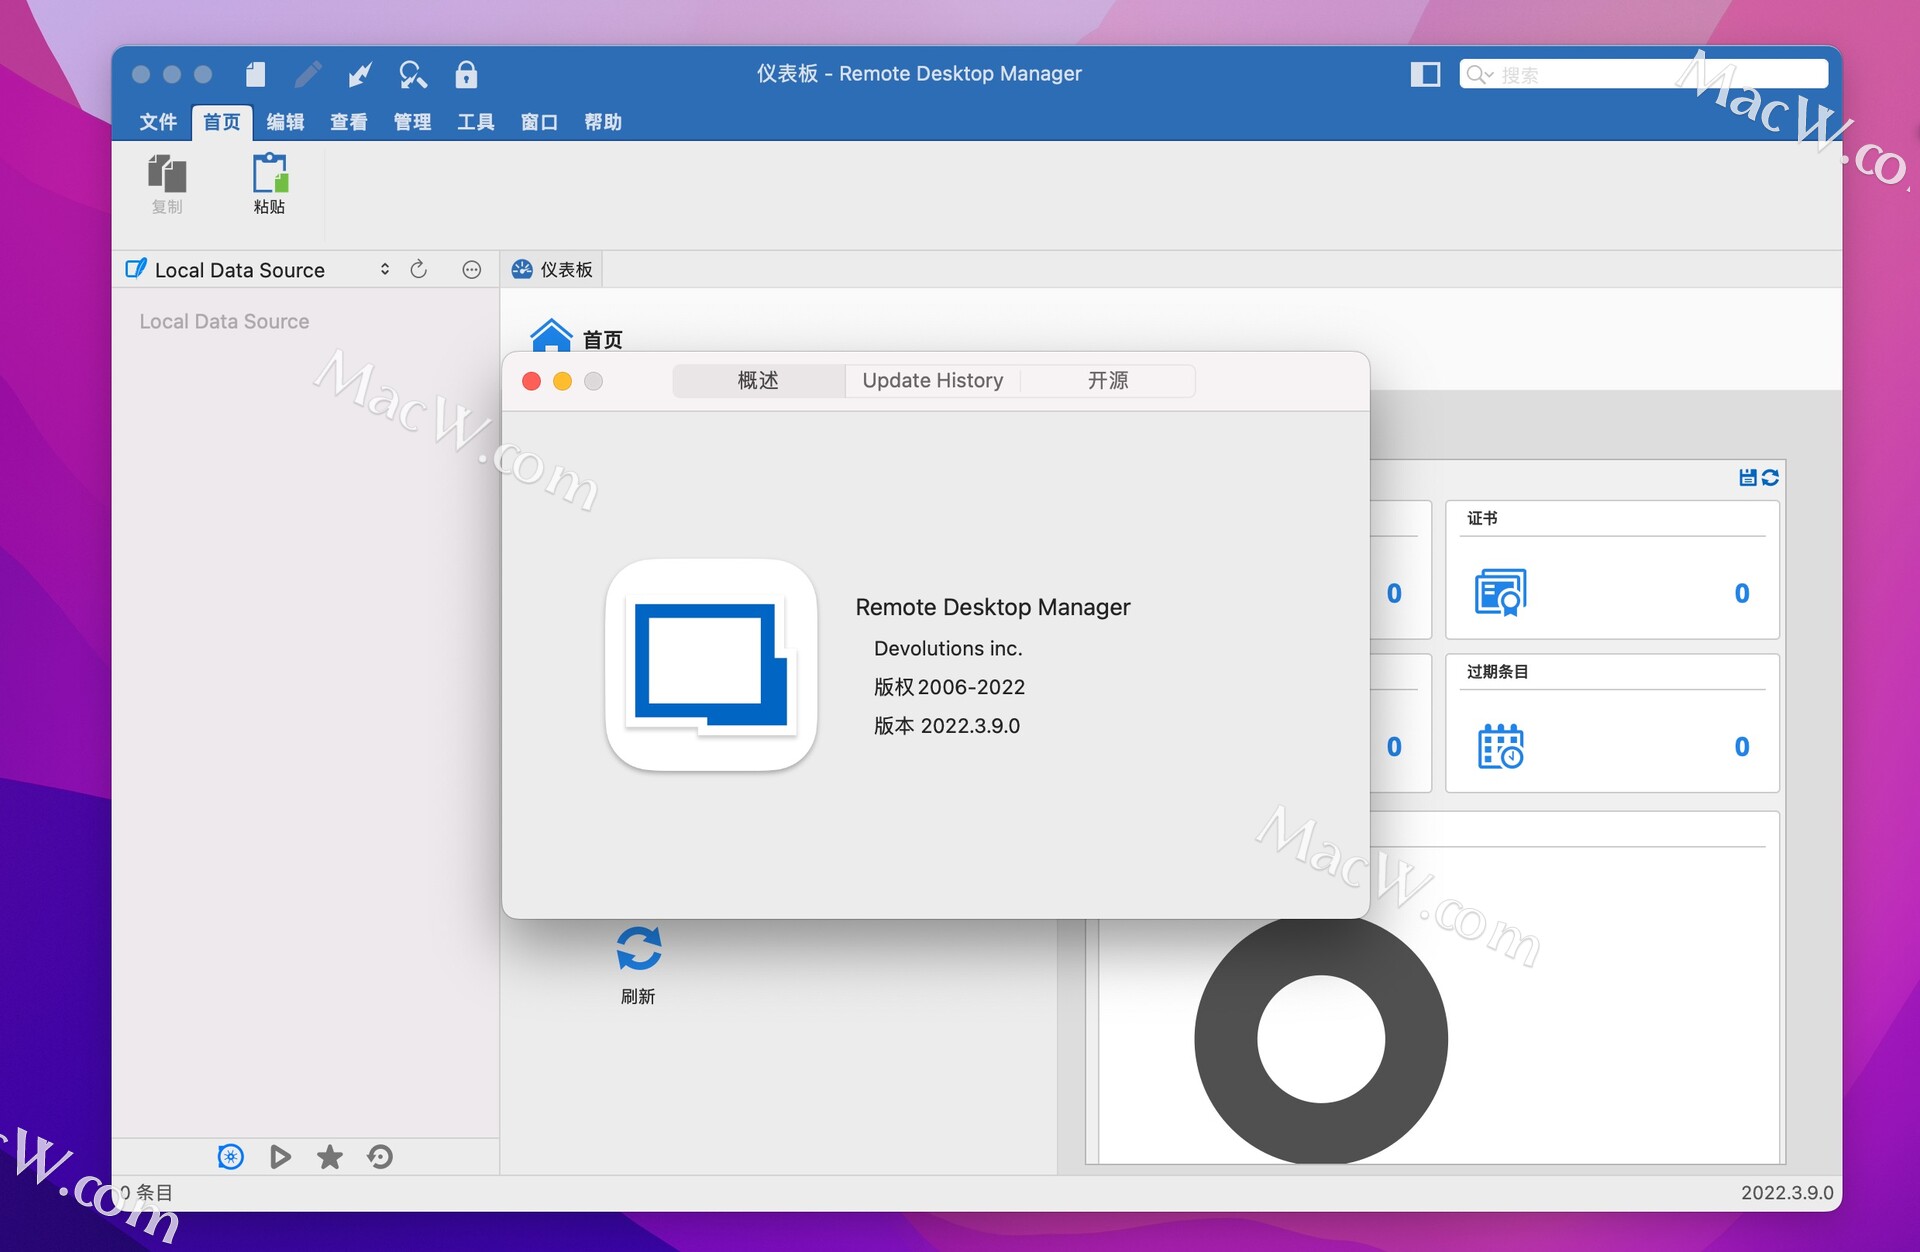Open the 窗口 menu
1920x1252 pixels.
tap(539, 122)
